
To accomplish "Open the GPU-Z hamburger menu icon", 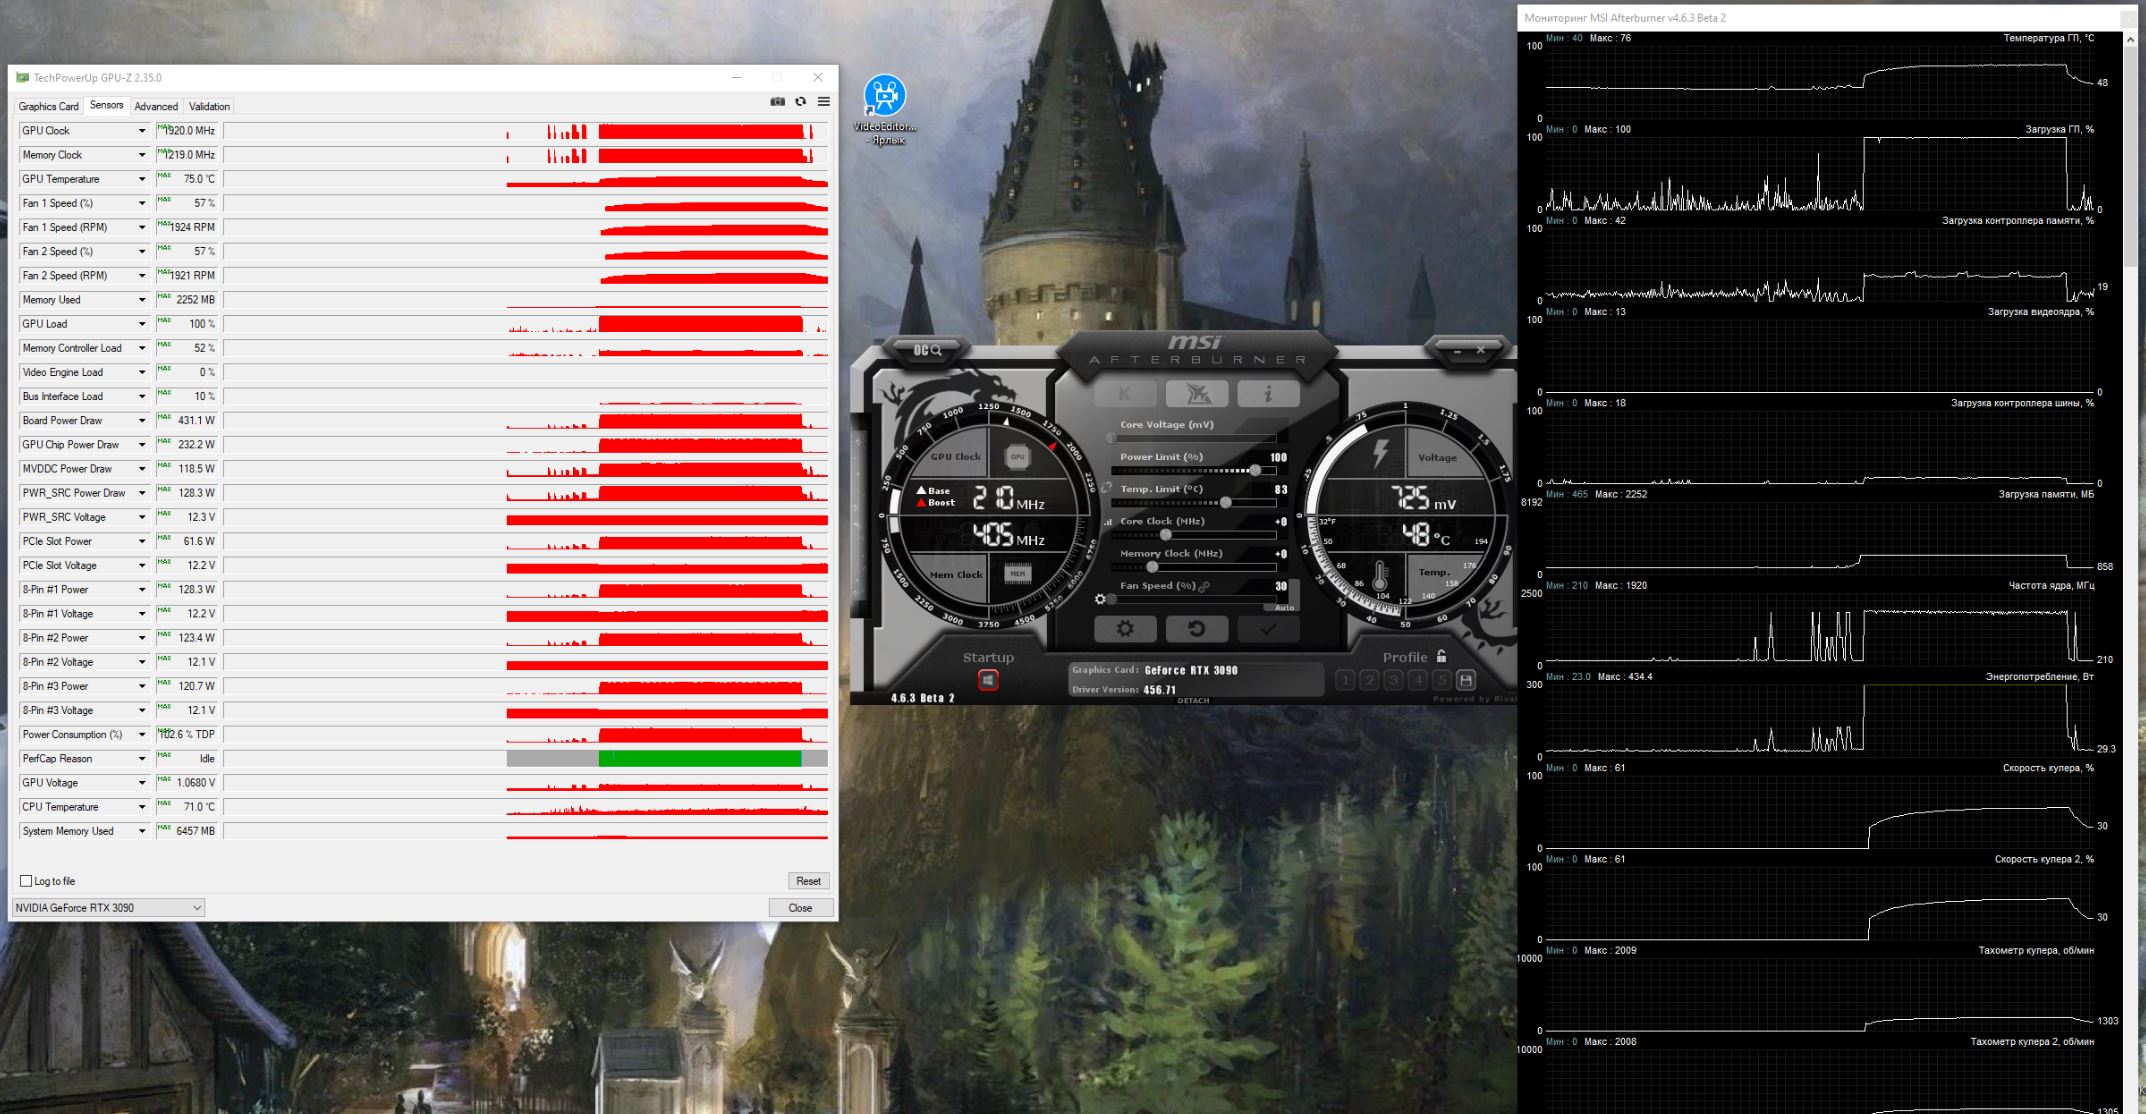I will pyautogui.click(x=823, y=102).
